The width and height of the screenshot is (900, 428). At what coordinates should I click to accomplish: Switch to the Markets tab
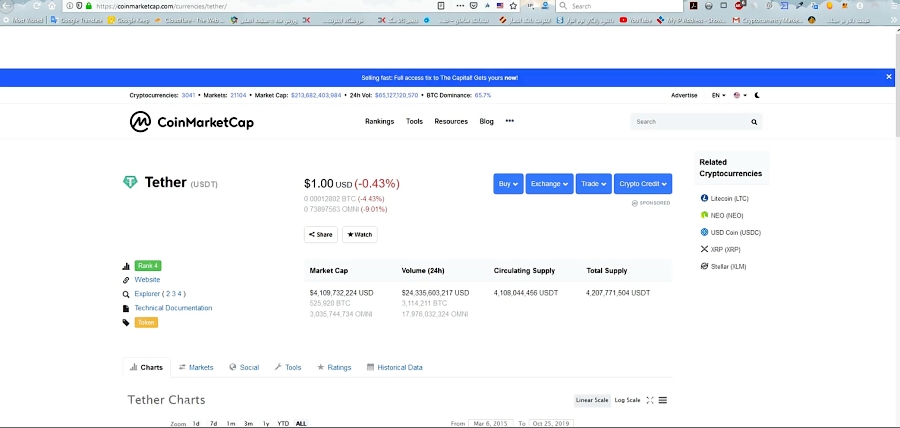[196, 368]
